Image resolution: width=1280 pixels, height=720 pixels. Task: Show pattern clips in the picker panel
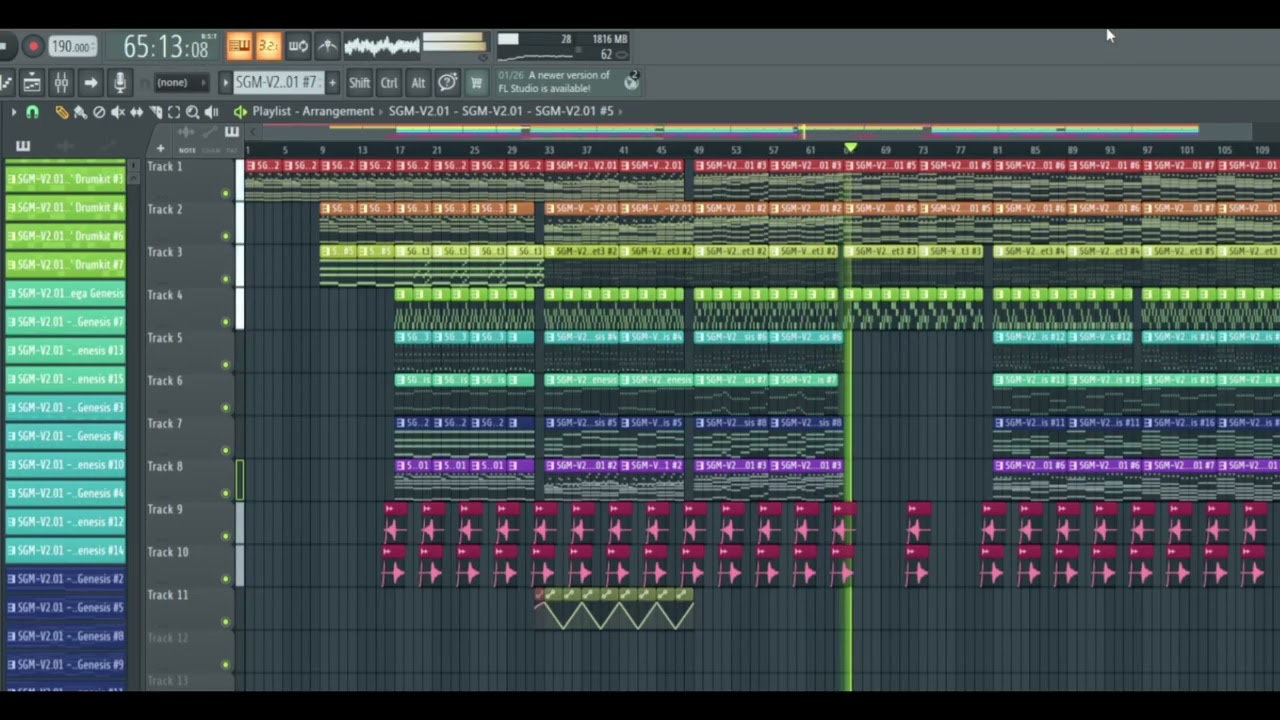coord(22,146)
